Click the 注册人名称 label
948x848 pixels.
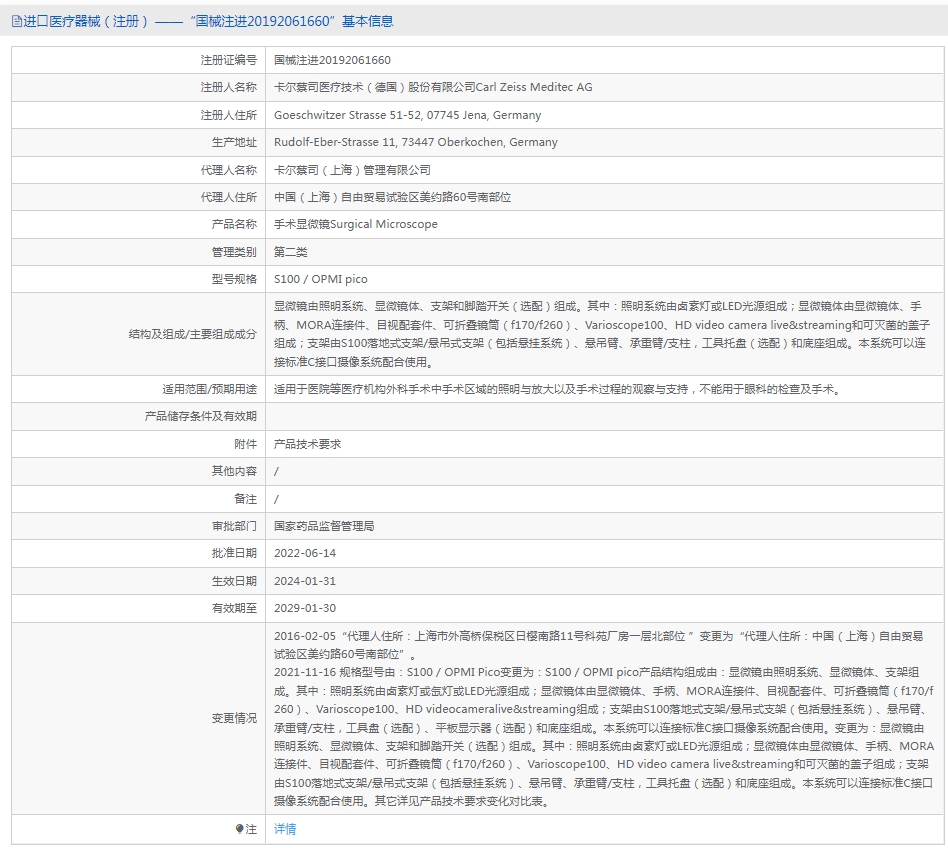click(229, 87)
